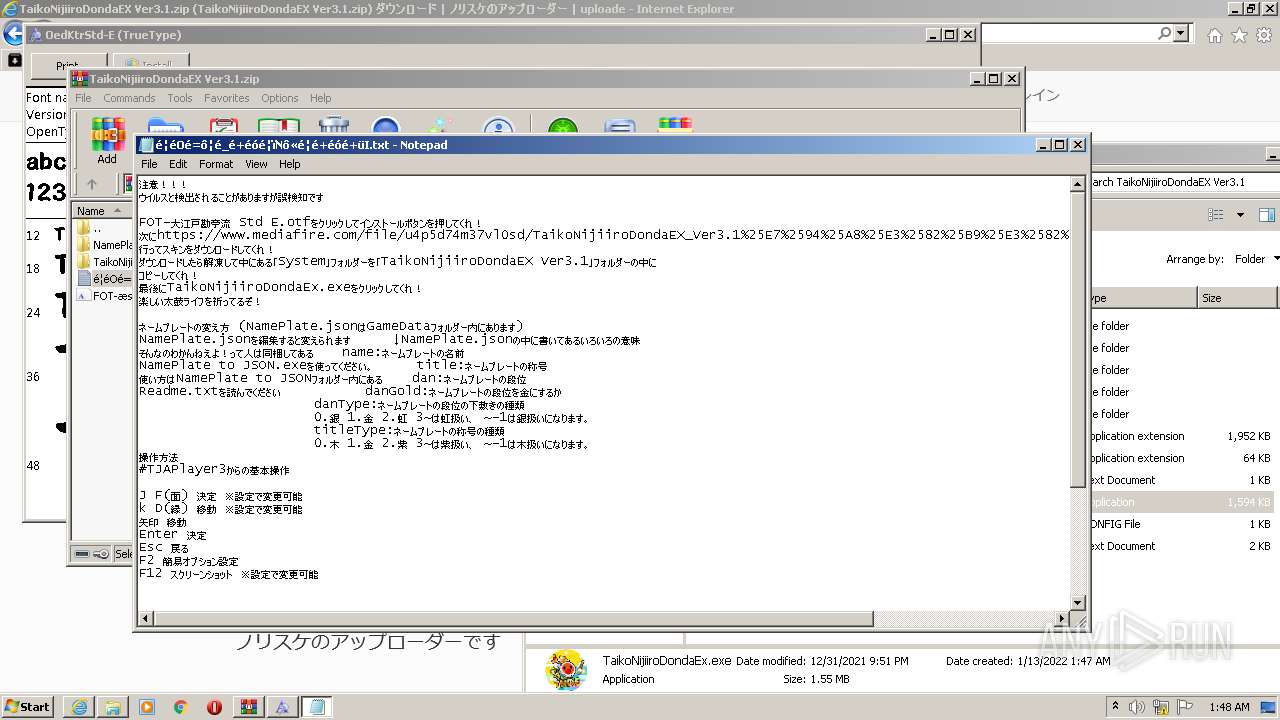Click Notepad vertical scrollbar up arrow
This screenshot has width=1280, height=720.
(x=1078, y=184)
